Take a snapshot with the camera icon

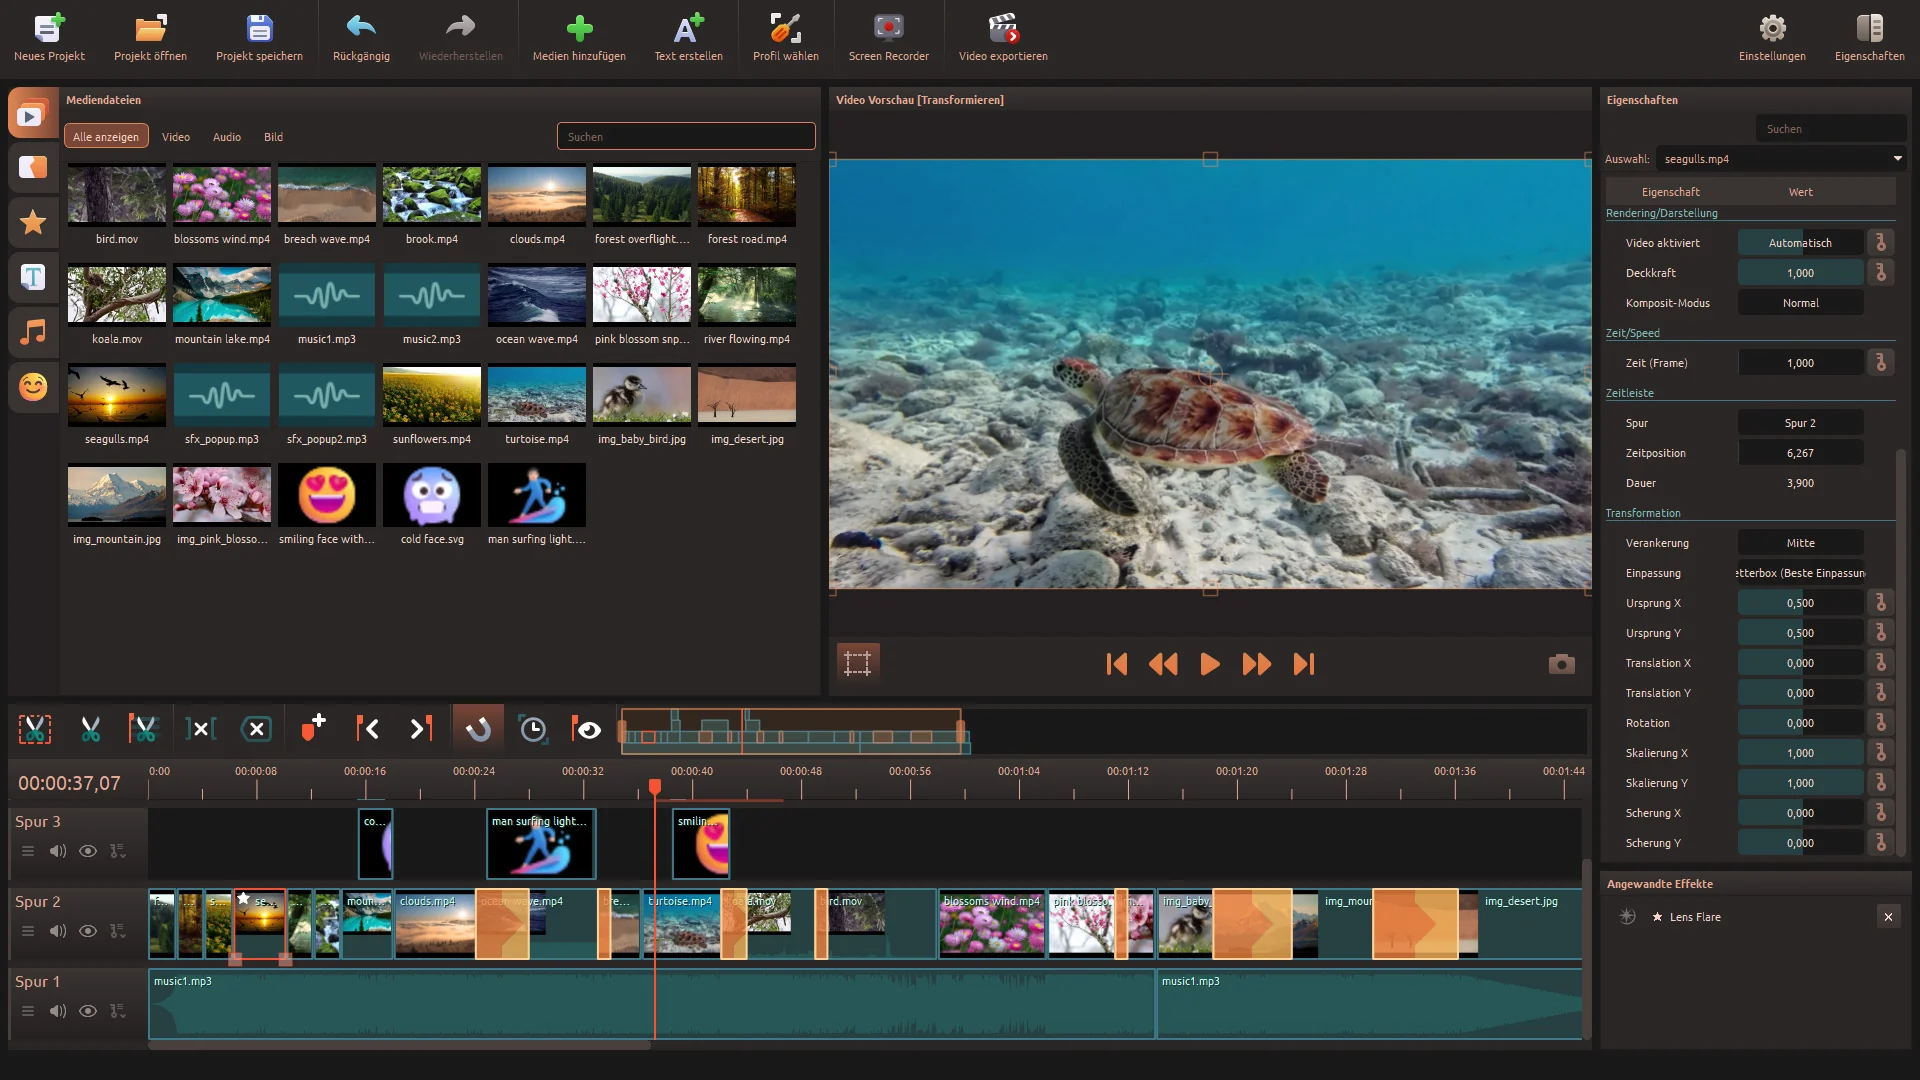1561,664
